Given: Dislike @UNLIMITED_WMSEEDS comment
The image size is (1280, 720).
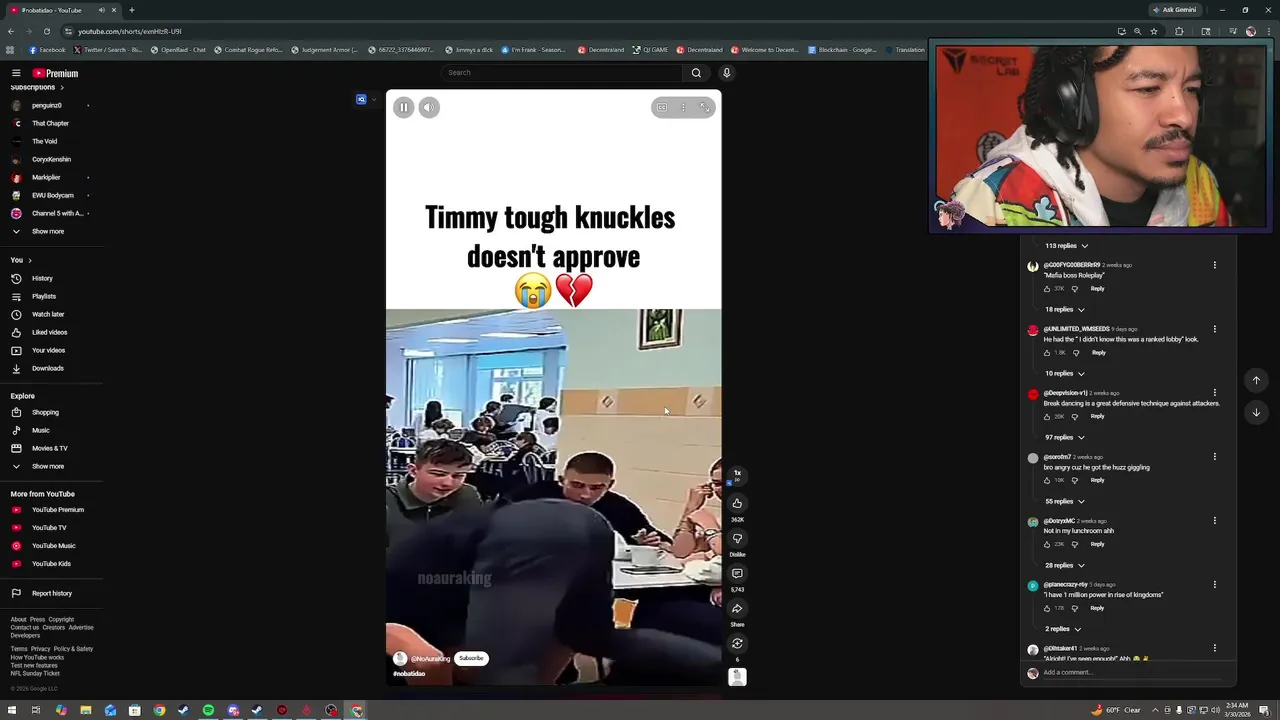Looking at the screenshot, I should [1076, 353].
